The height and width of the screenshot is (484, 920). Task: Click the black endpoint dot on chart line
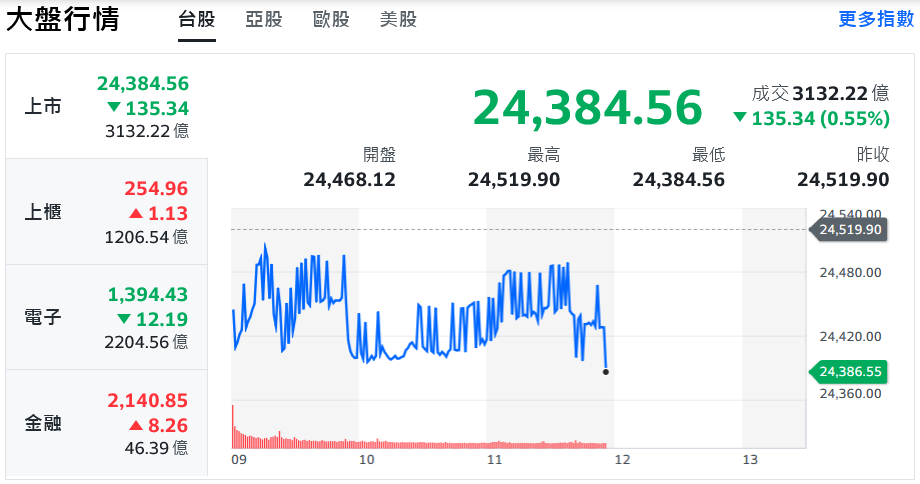606,372
